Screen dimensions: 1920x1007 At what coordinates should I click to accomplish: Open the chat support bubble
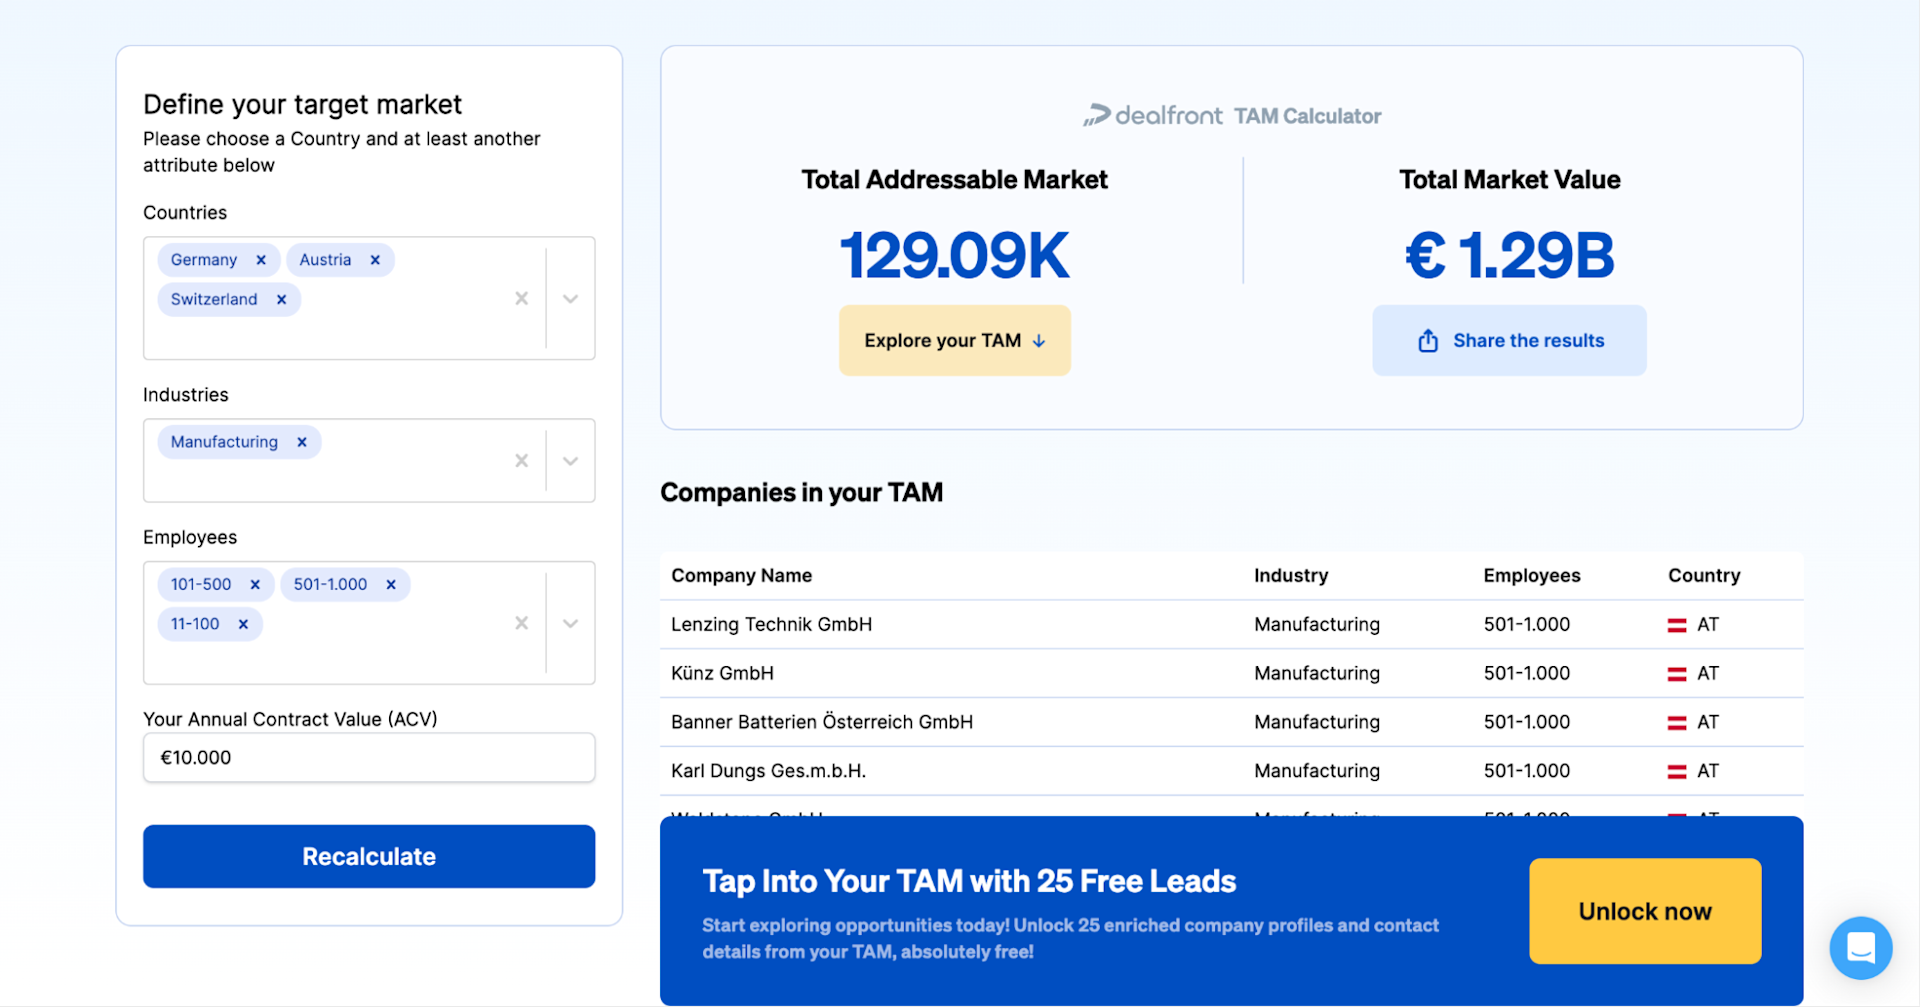pos(1860,947)
